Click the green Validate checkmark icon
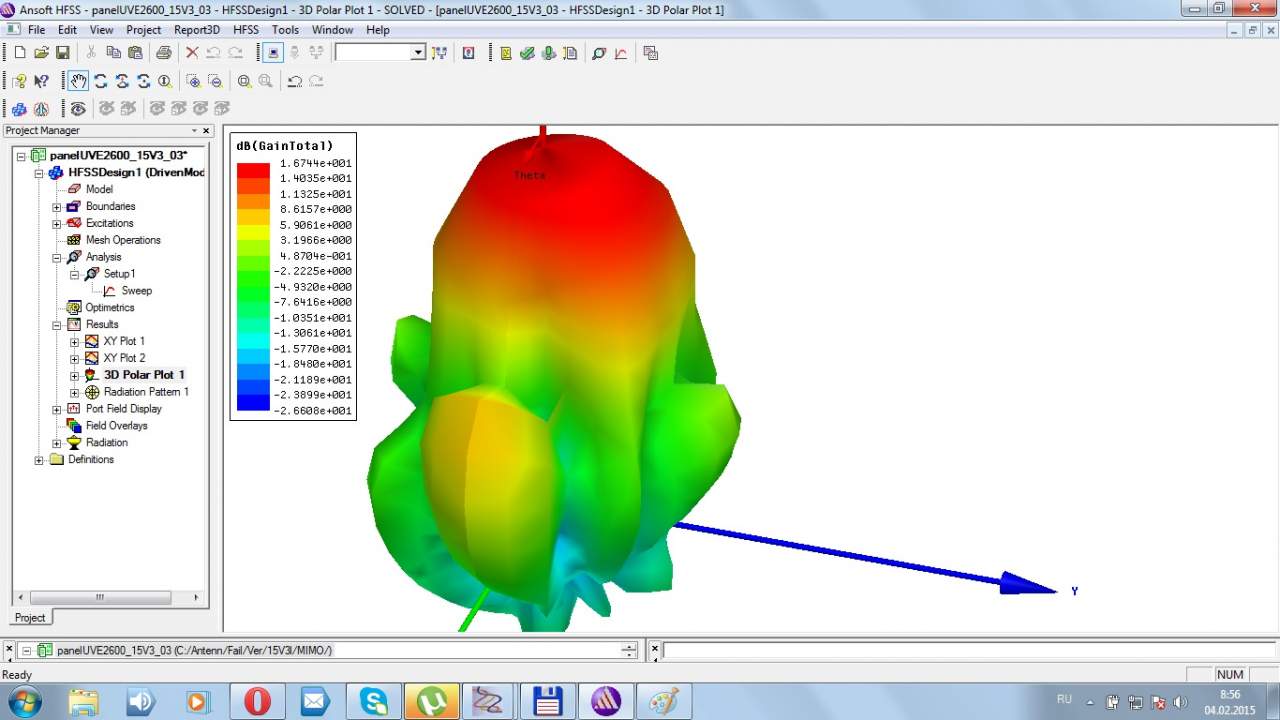 [x=527, y=53]
